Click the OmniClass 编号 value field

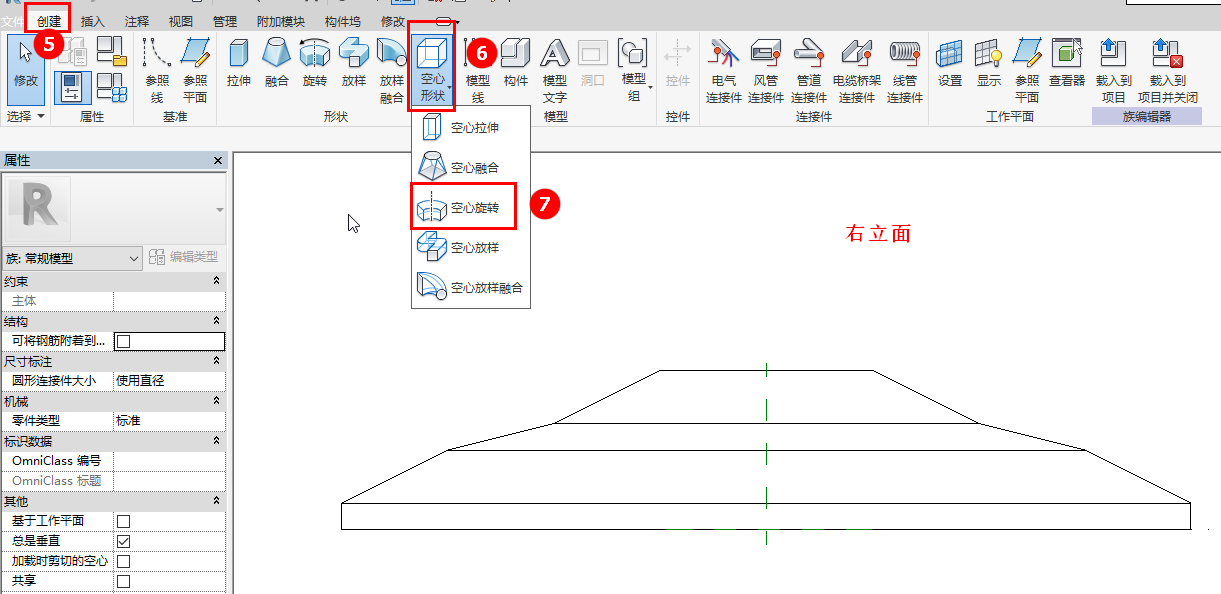click(x=170, y=461)
